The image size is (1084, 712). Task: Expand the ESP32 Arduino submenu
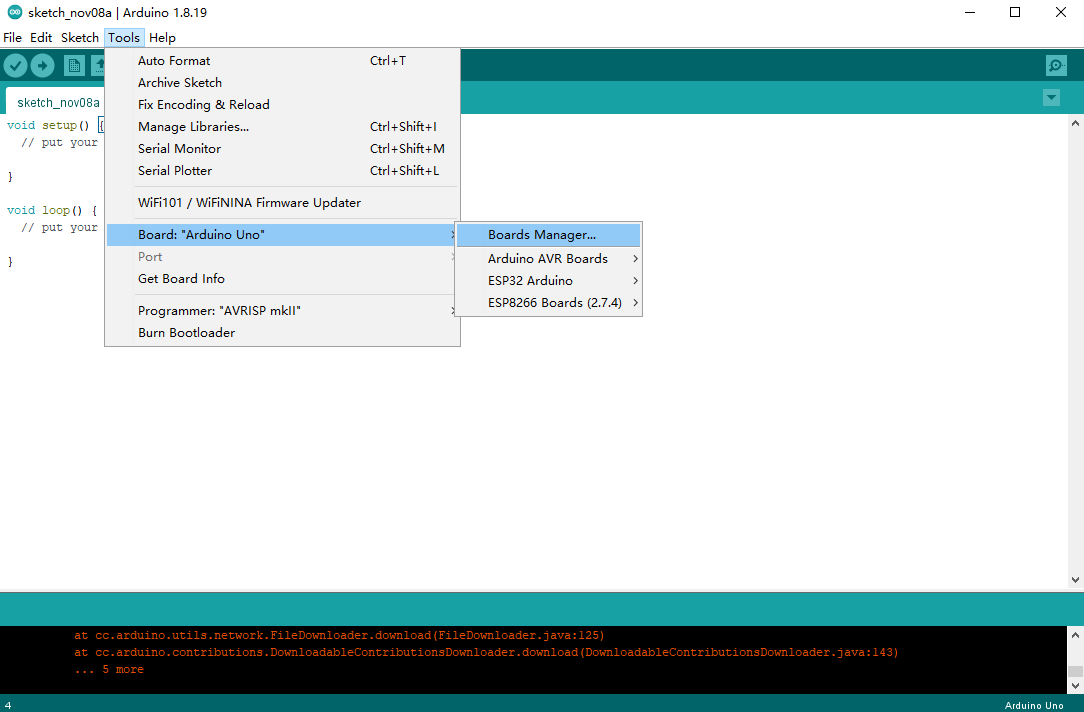pyautogui.click(x=548, y=280)
